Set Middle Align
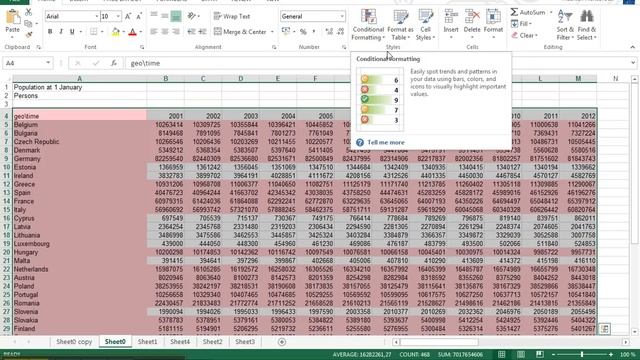This screenshot has width=640, height=360. coord(165,16)
